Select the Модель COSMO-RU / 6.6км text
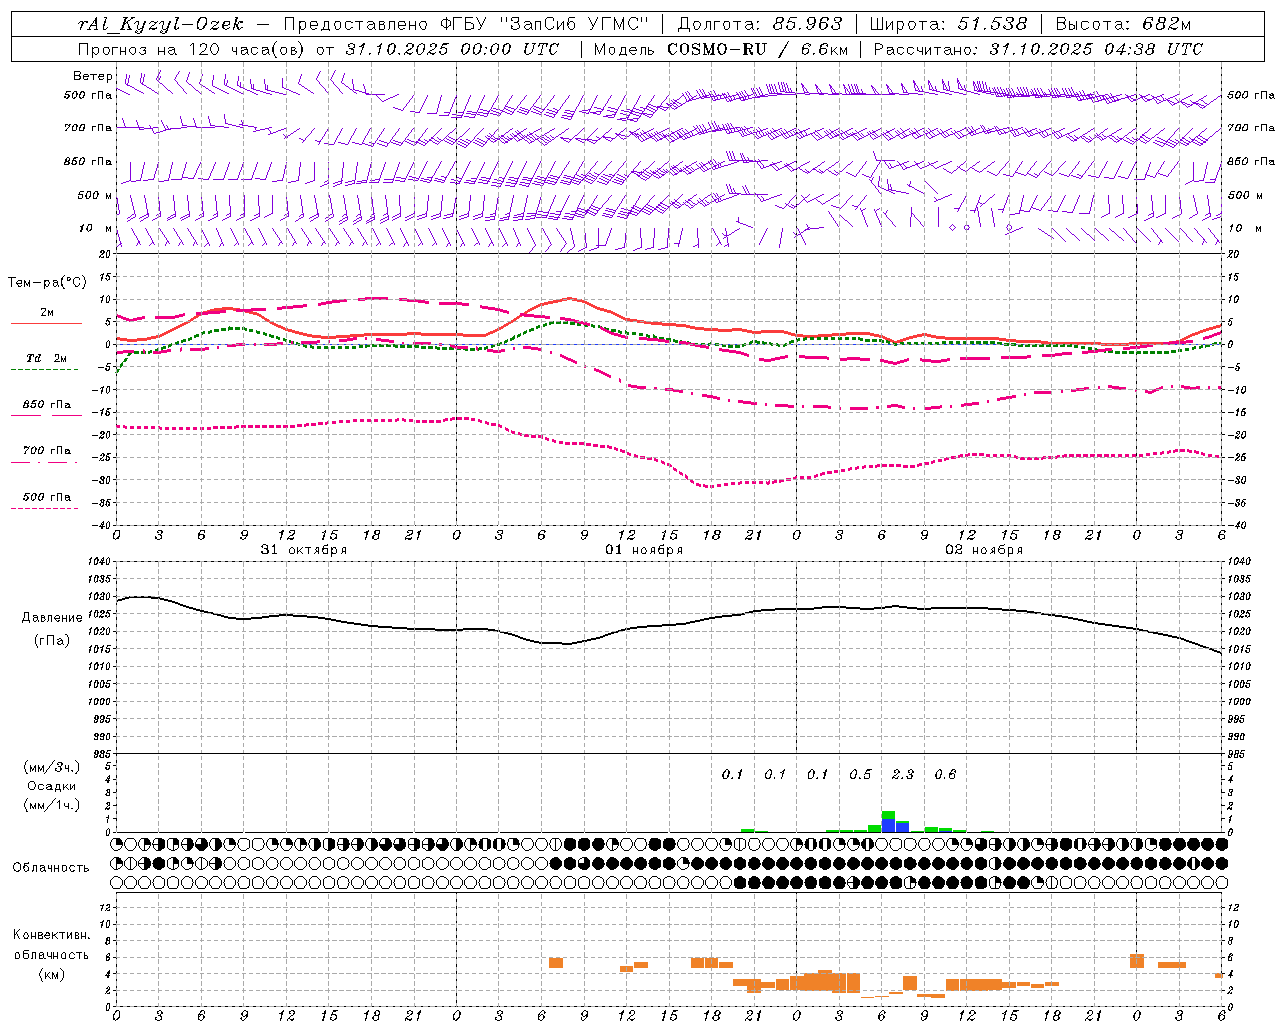Screen dimensions: 1280x1024 721,49
